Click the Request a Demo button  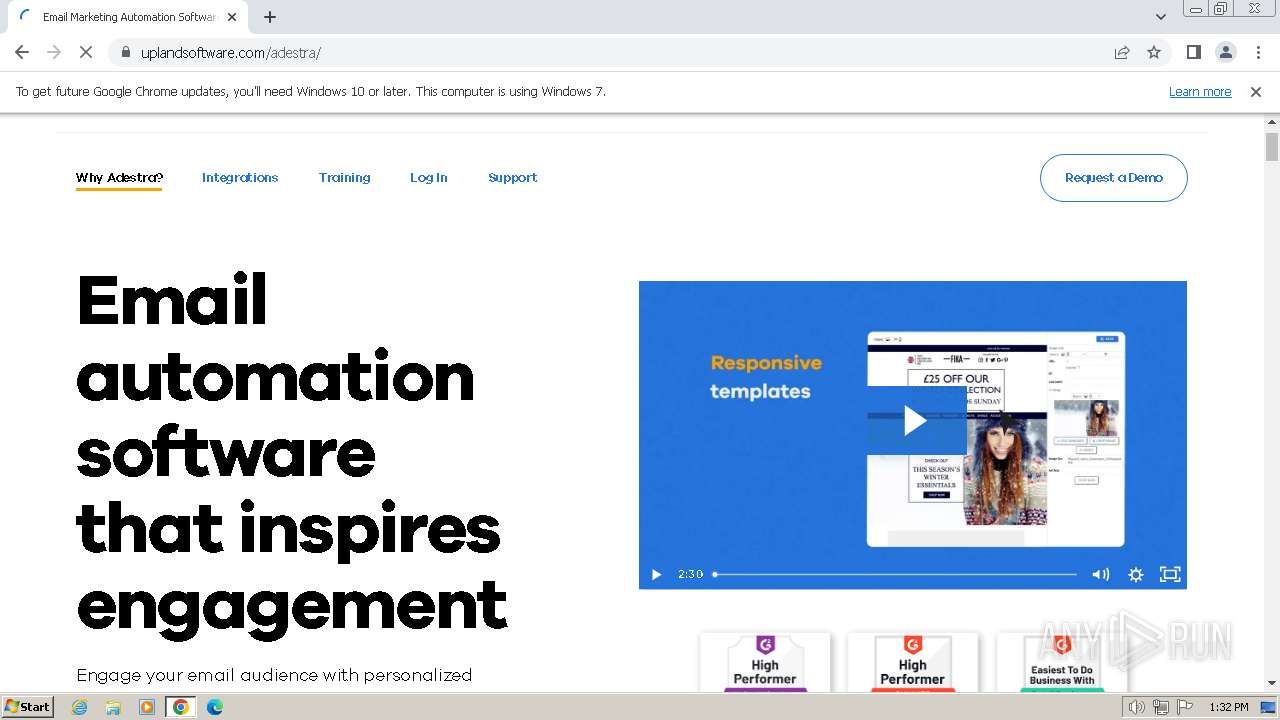pyautogui.click(x=1114, y=178)
